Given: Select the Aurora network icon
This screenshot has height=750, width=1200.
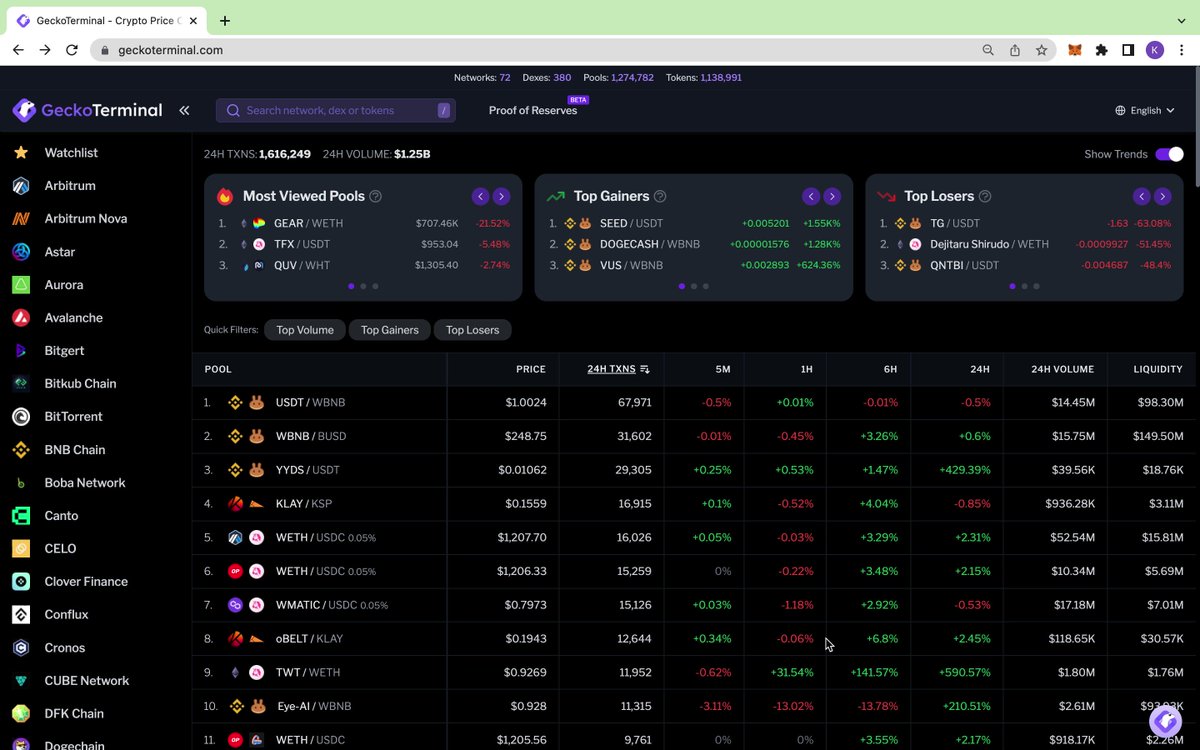Looking at the screenshot, I should [x=21, y=285].
